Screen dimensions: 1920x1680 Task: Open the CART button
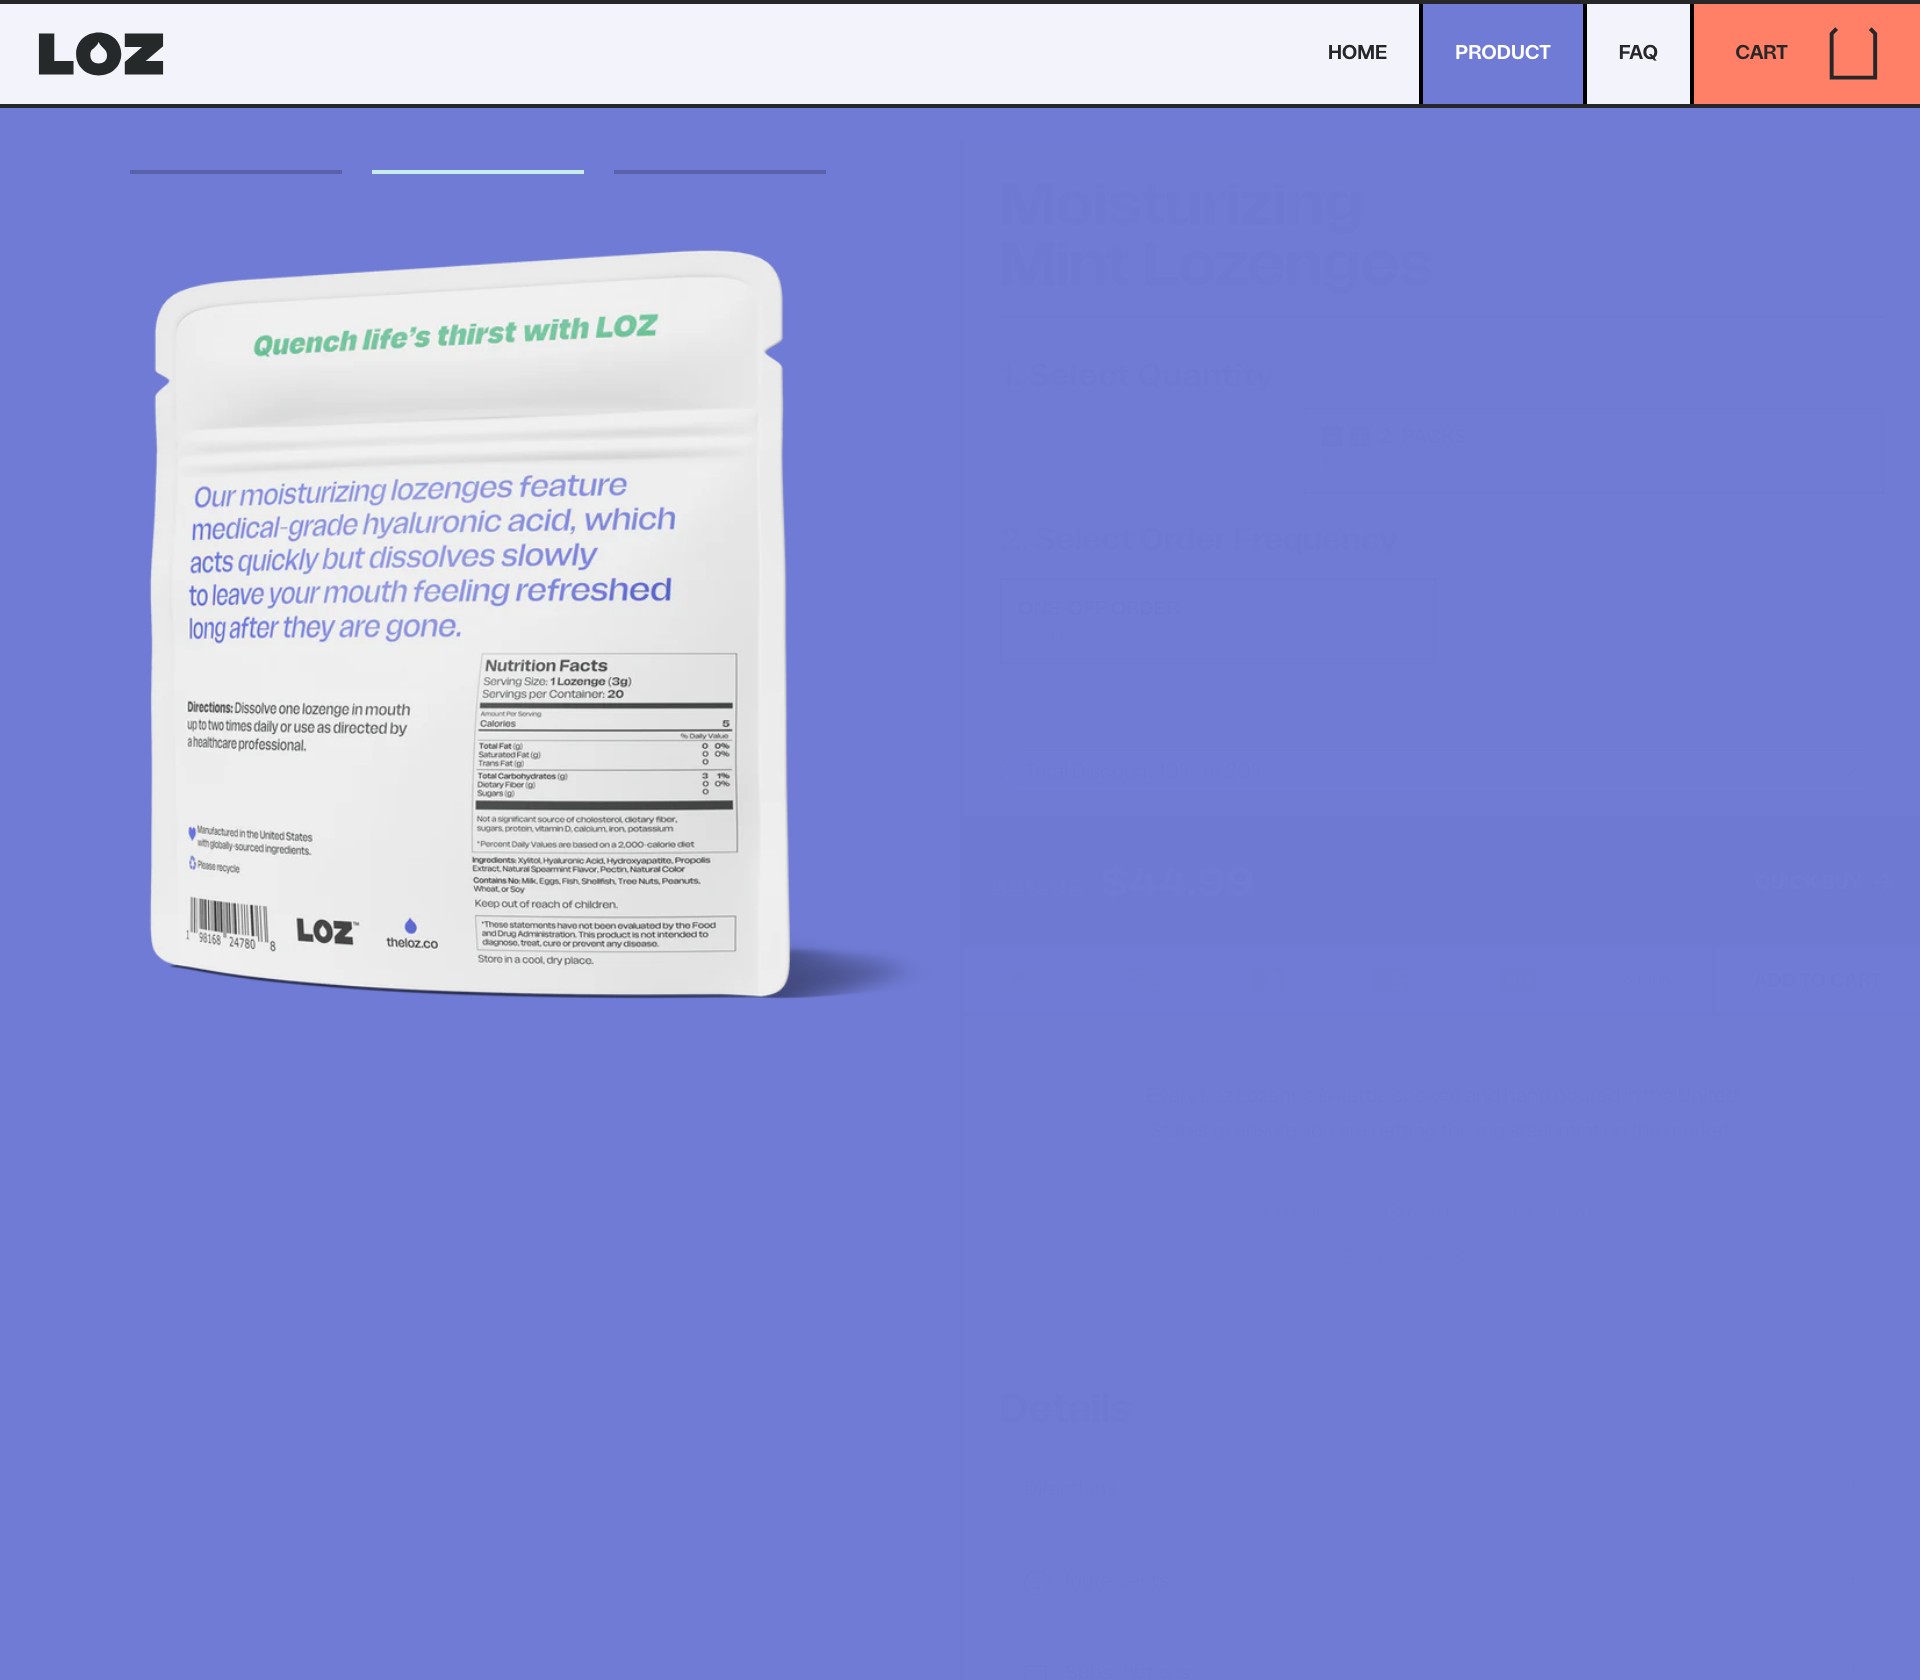[1806, 53]
